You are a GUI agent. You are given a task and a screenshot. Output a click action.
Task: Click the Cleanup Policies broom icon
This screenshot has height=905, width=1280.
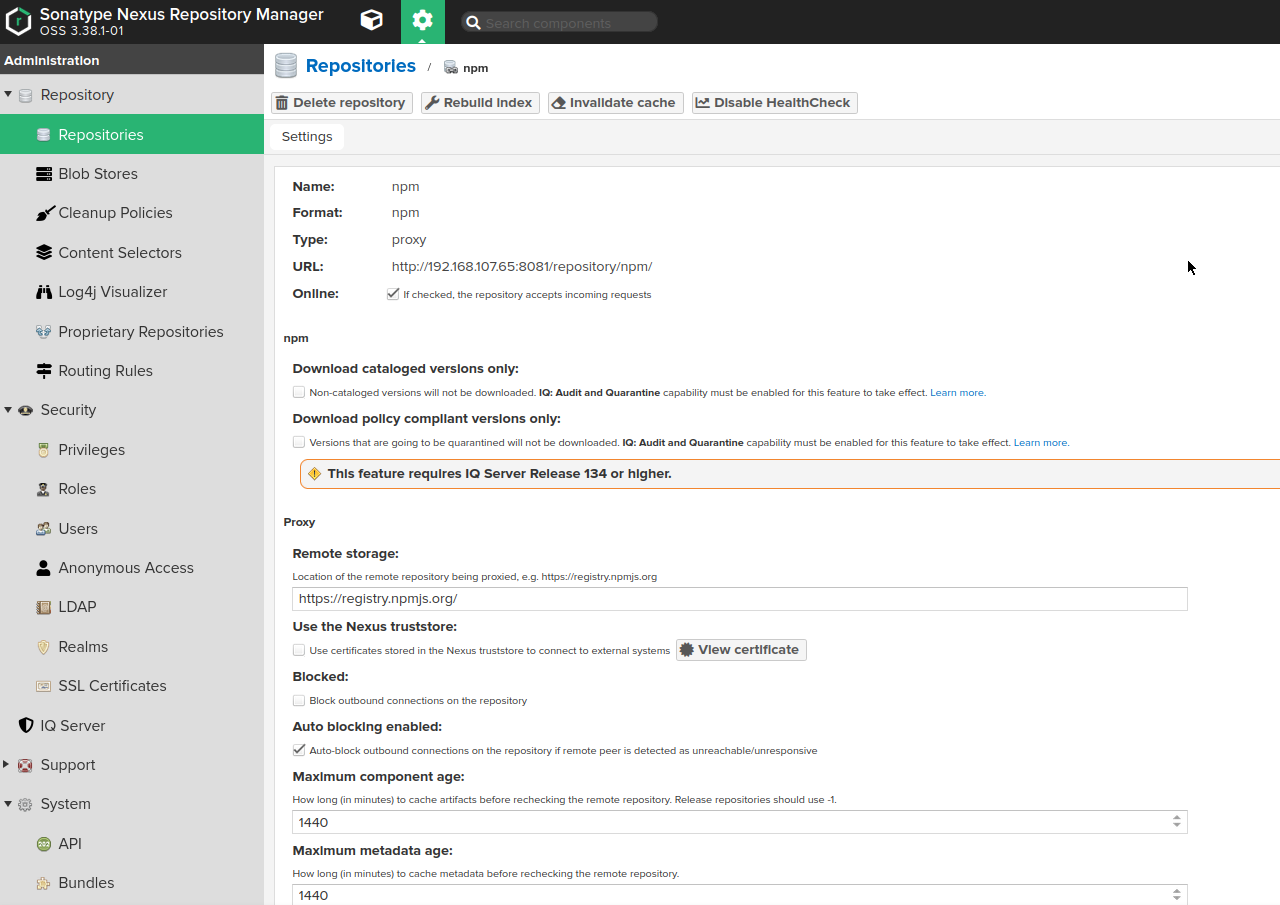point(44,213)
